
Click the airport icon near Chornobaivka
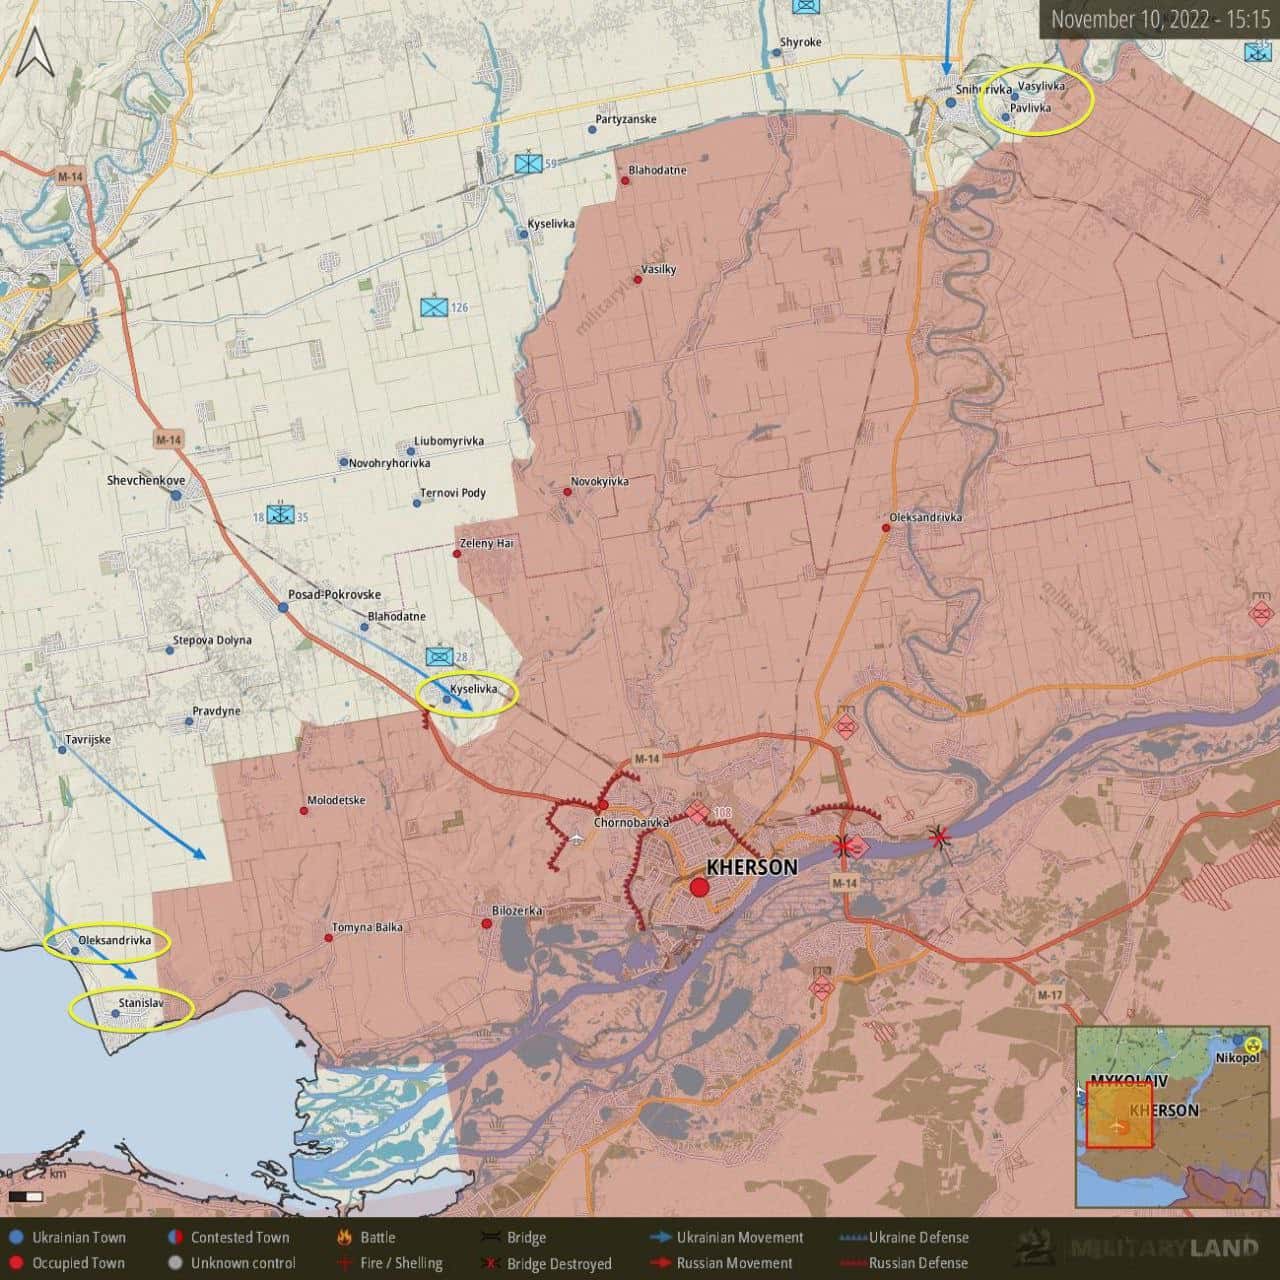coord(577,837)
